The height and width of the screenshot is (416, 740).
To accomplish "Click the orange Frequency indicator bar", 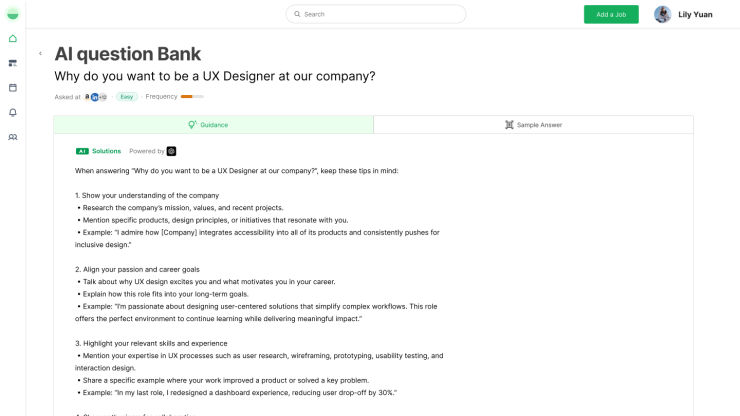I will (192, 97).
